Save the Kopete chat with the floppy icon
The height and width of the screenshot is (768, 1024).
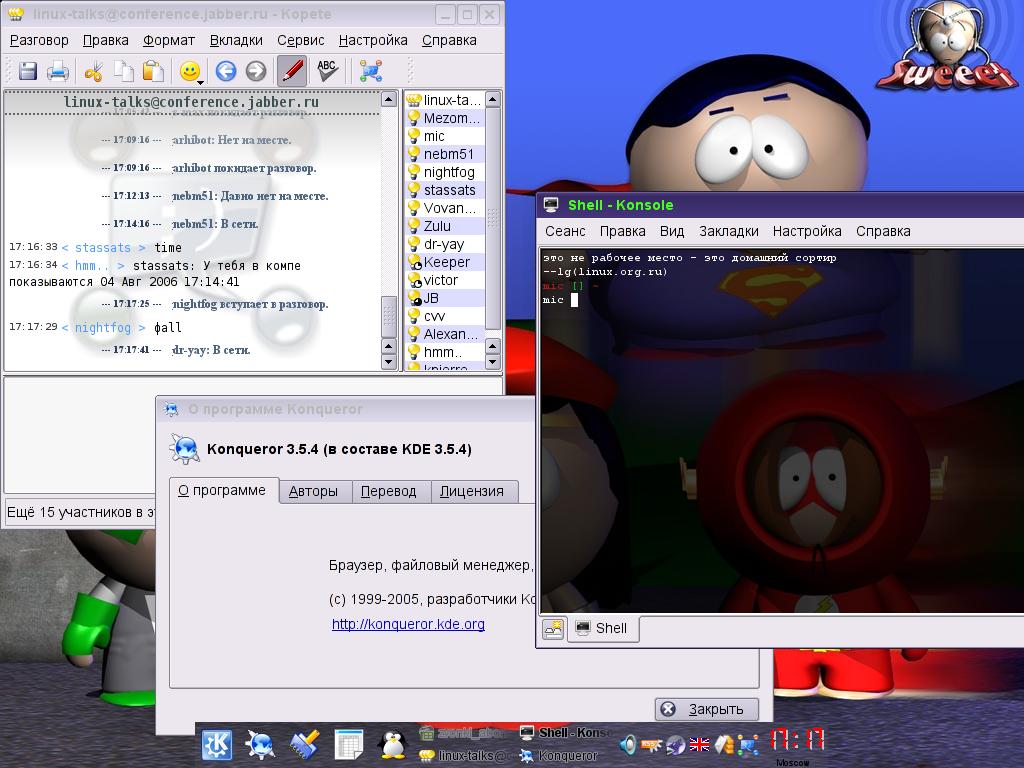click(x=27, y=71)
